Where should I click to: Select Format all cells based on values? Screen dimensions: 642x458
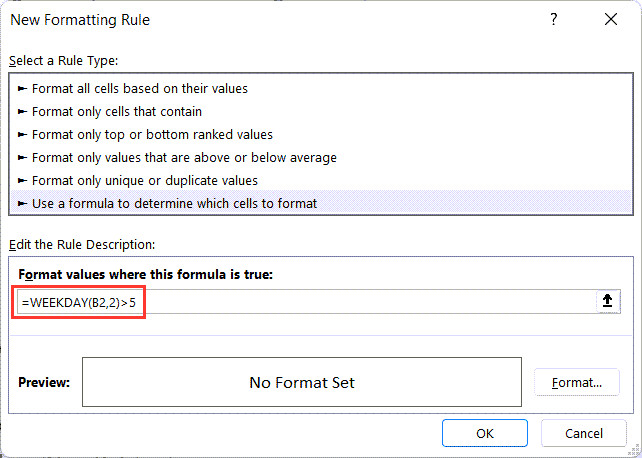[x=139, y=88]
